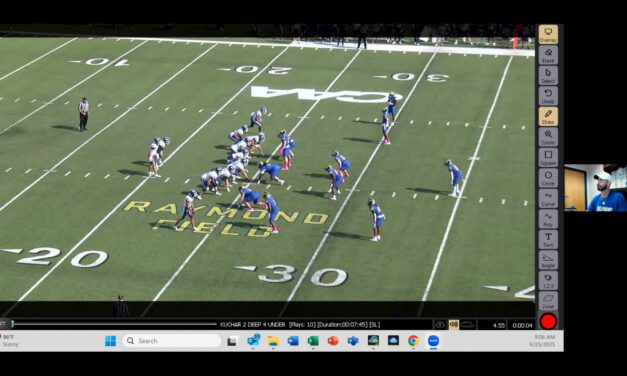Image resolution: width=627 pixels, height=376 pixels.
Task: Toggle the audio speaker icon
Action: pyautogui.click(x=453, y=325)
